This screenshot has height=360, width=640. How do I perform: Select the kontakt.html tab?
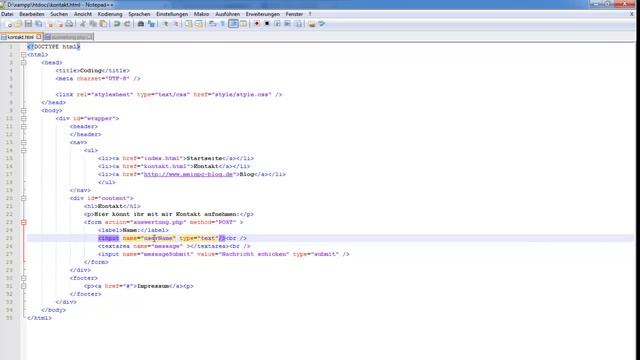[x=20, y=37]
